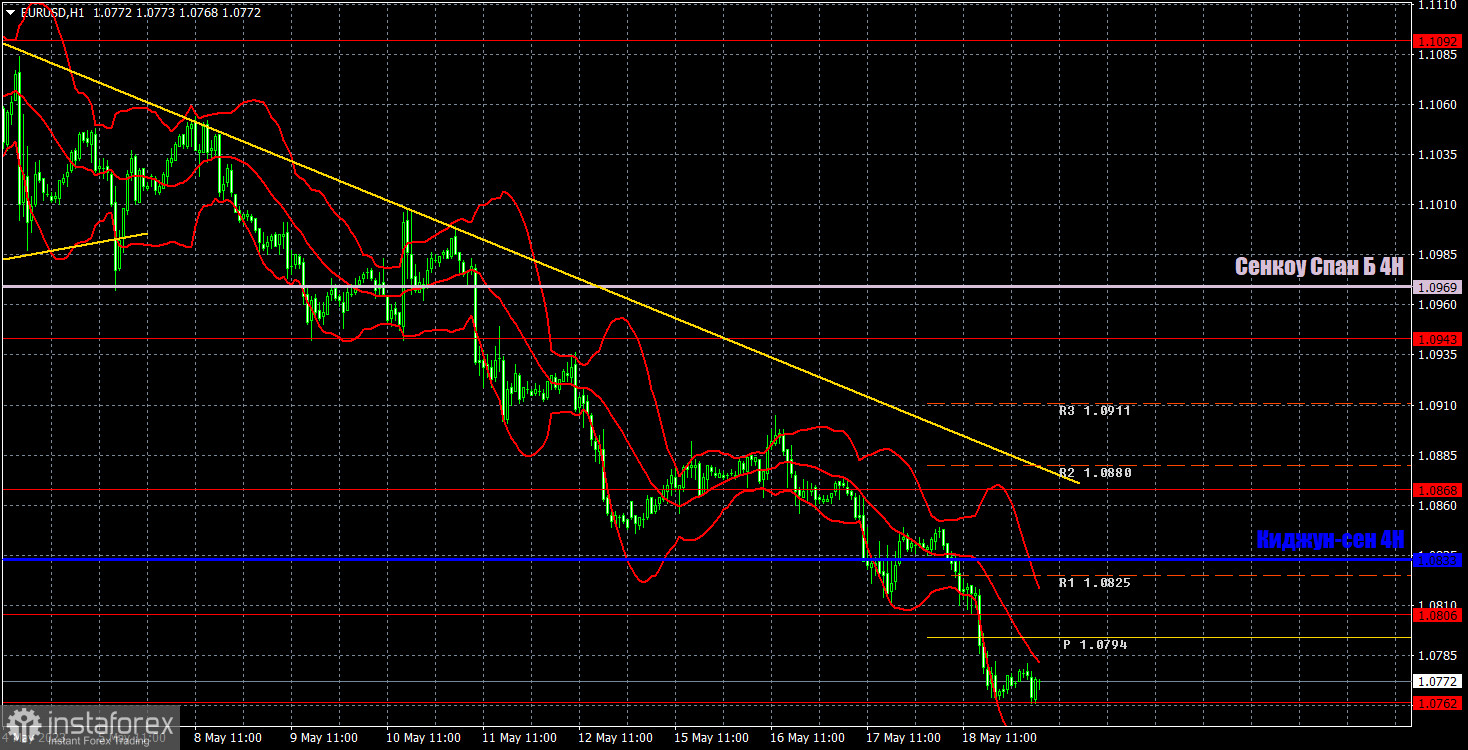This screenshot has width=1468, height=750.
Task: Click the blue 1.0833 price tag
Action: (x=1438, y=560)
